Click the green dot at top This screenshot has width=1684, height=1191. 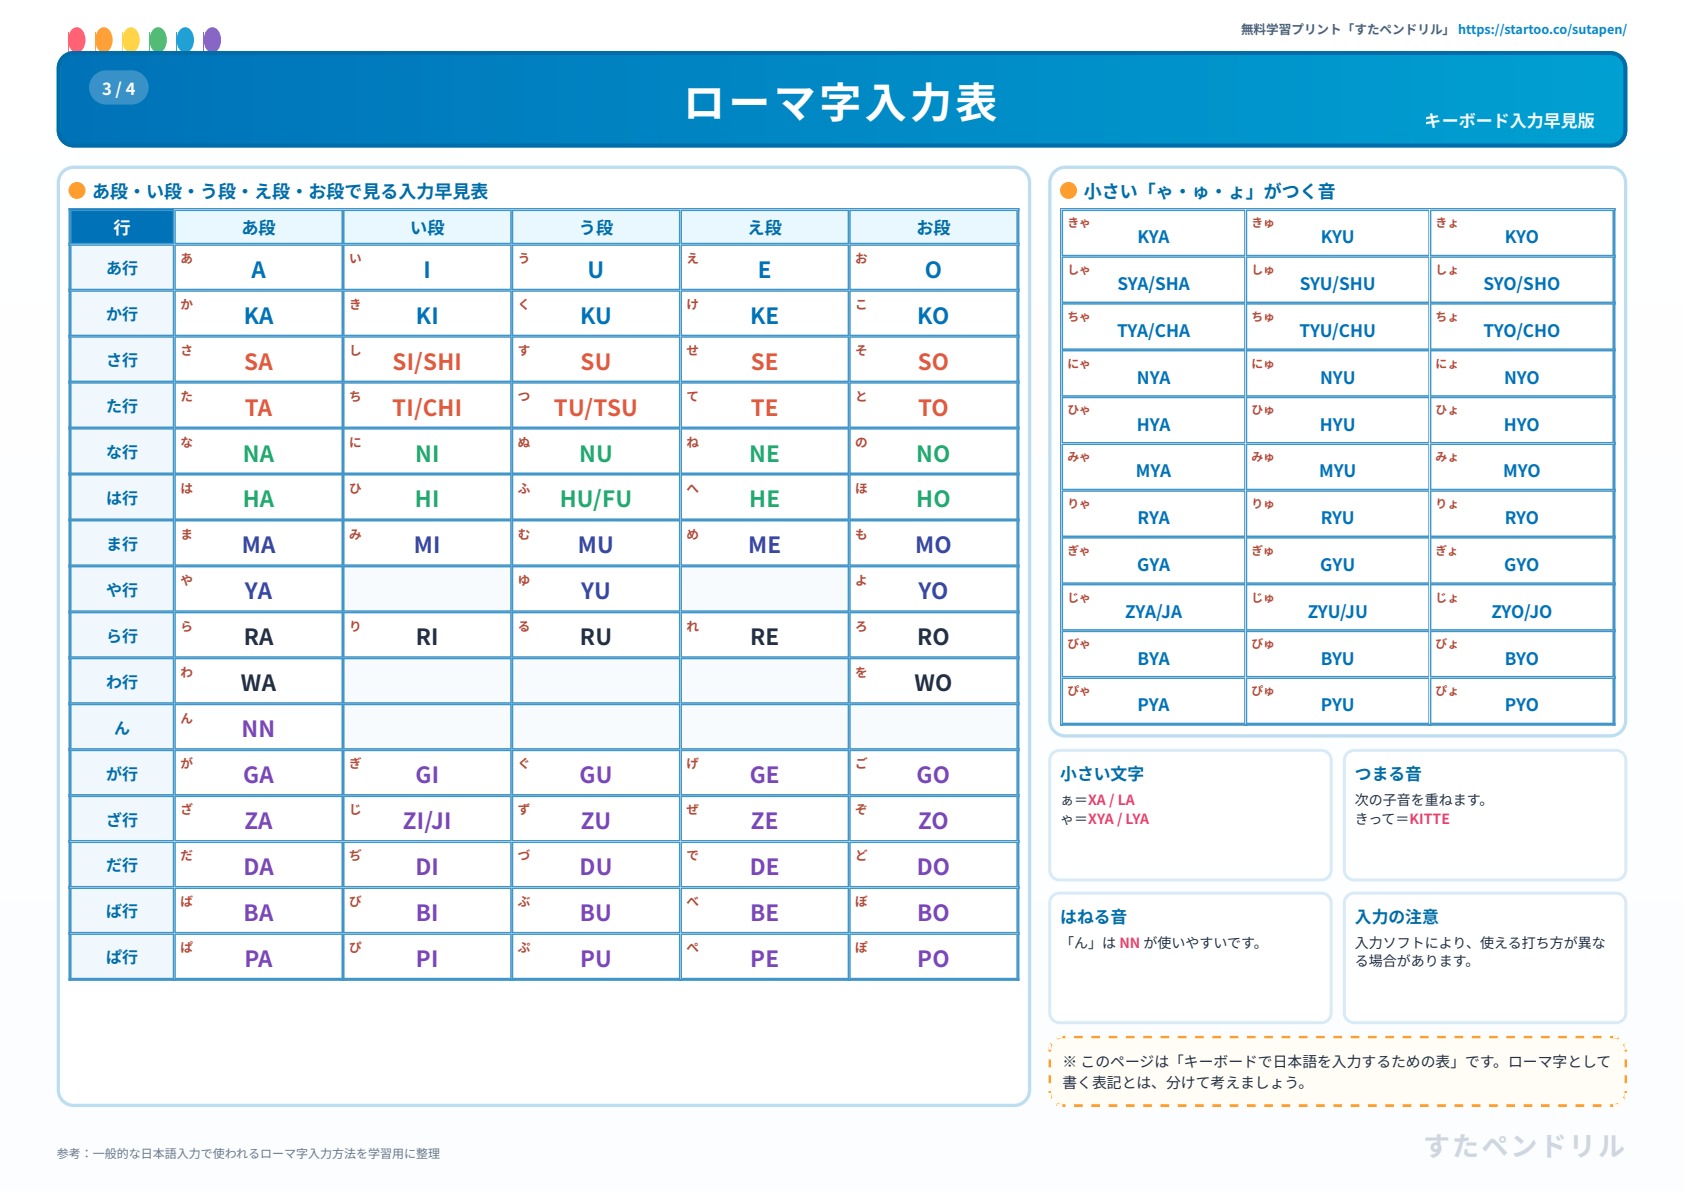point(157,40)
